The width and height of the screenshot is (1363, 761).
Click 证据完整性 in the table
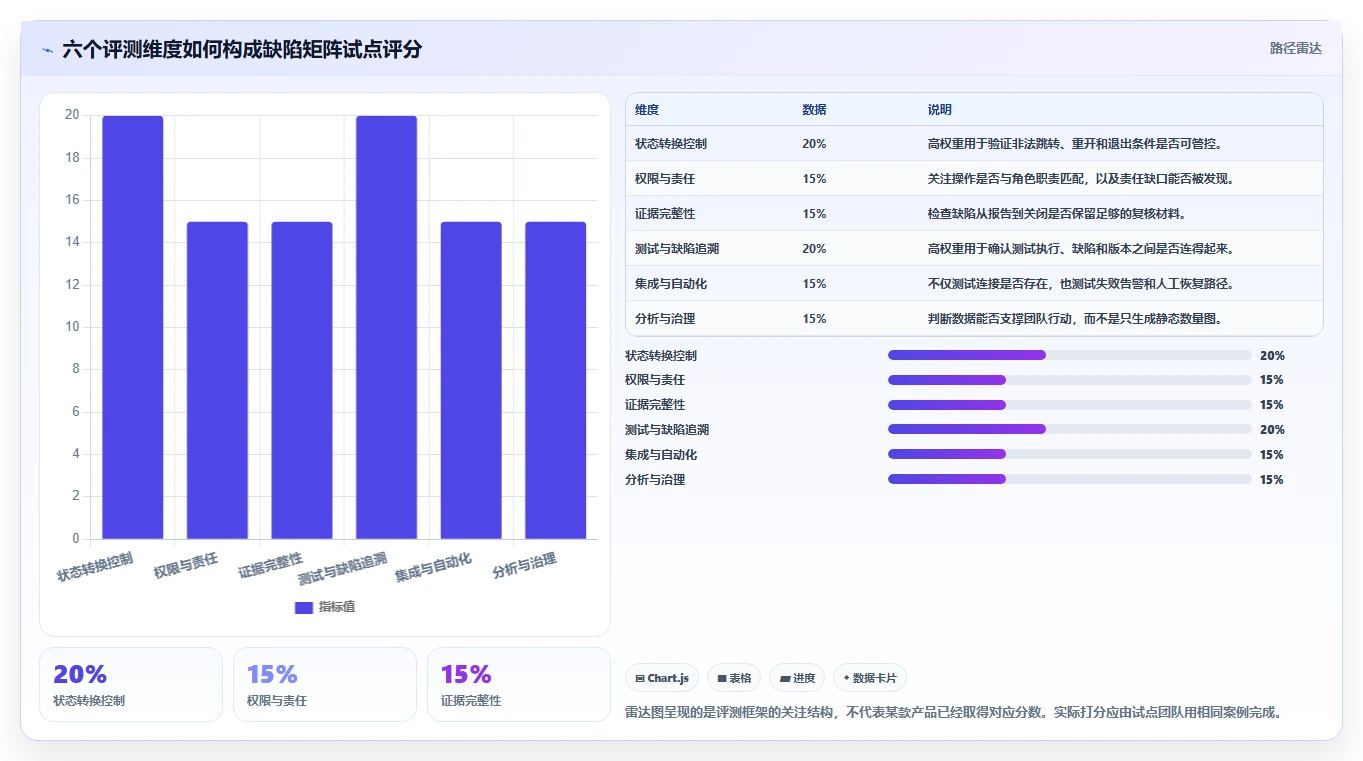665,214
